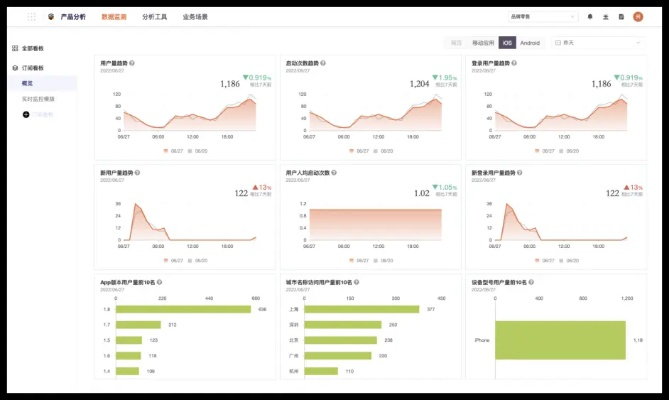669x400 pixels.
Task: Open the user avatar menu
Action: [638, 17]
